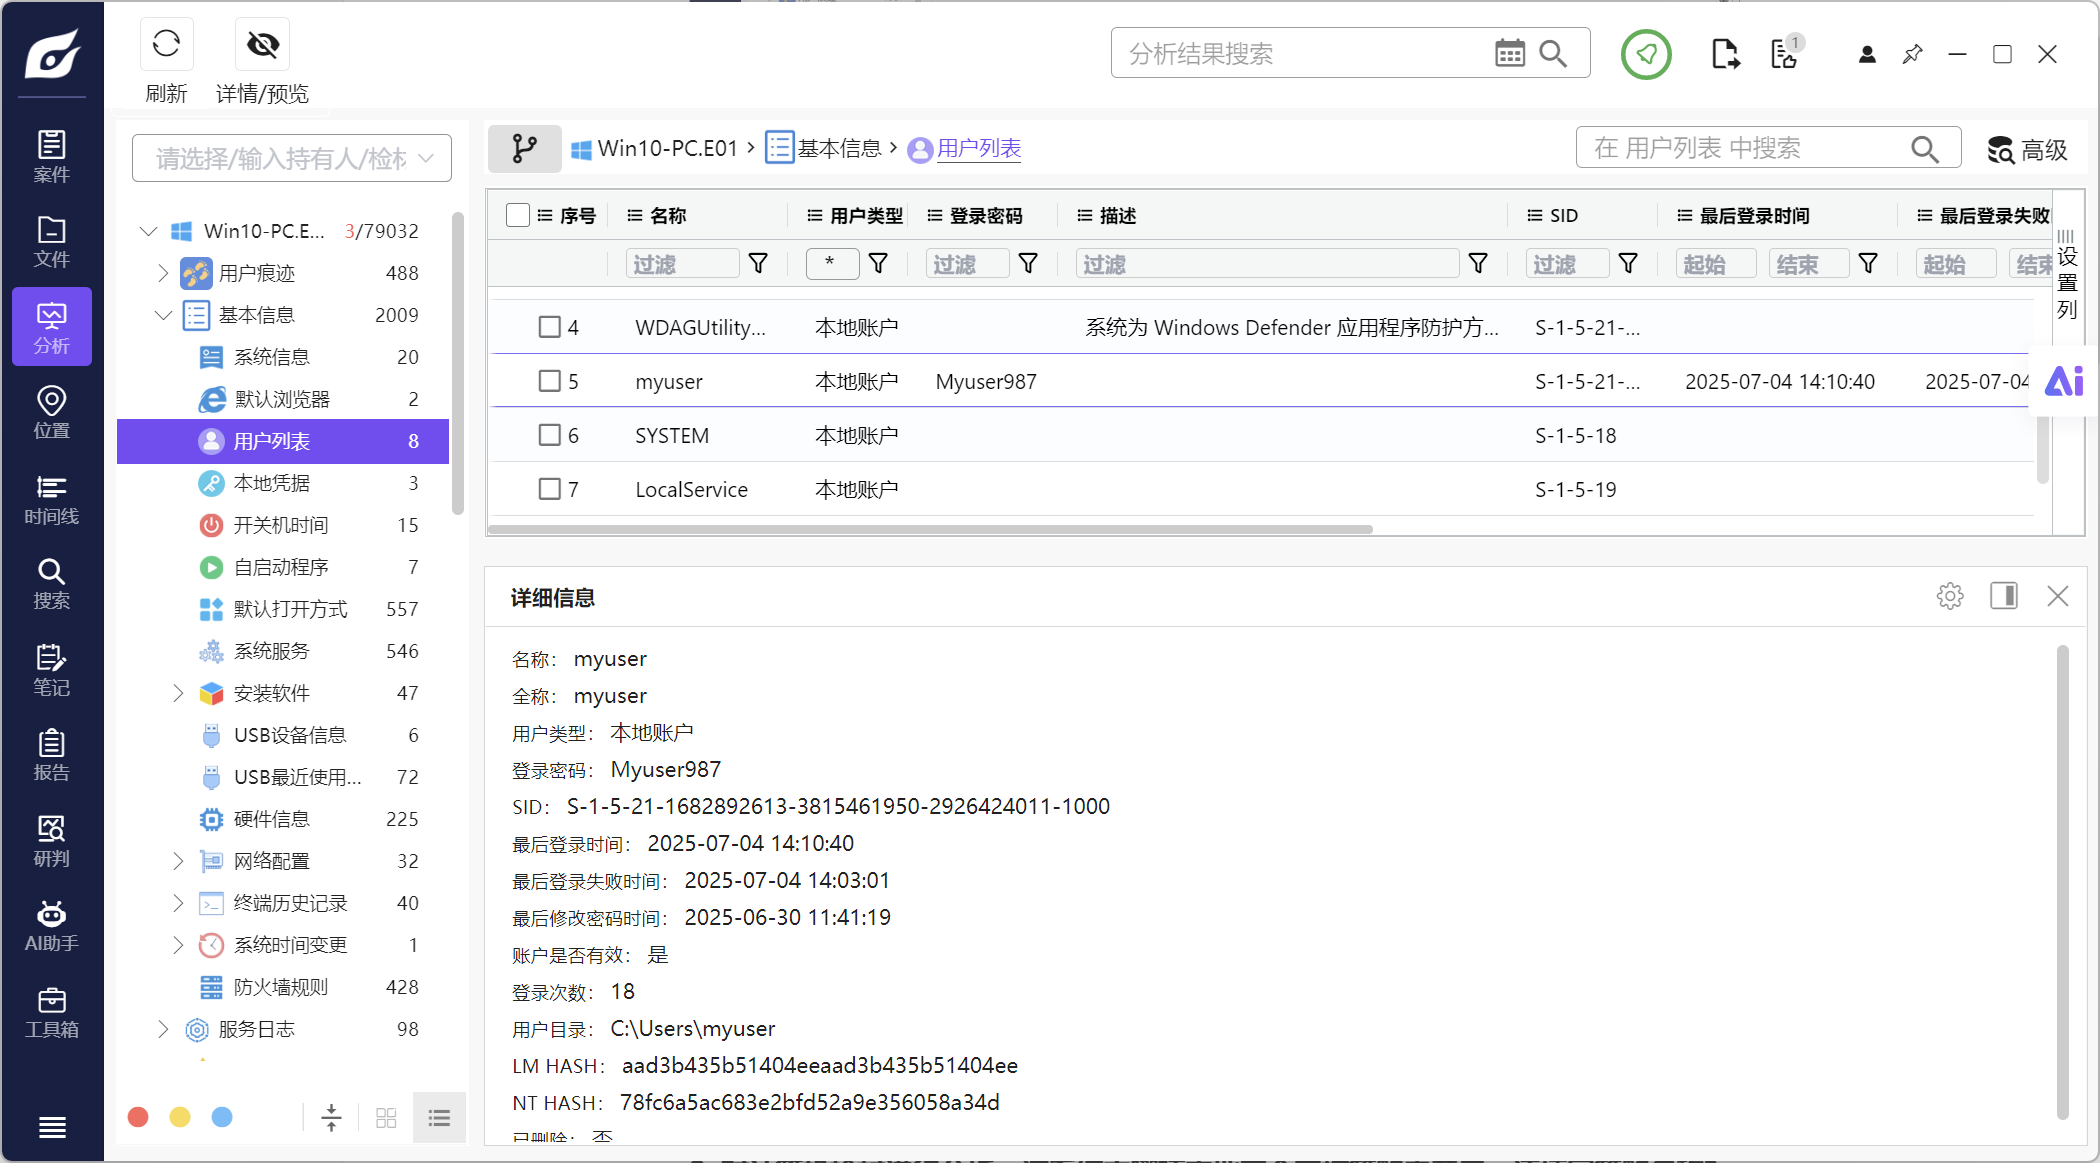This screenshot has height=1163, width=2100.
Task: Click the red color tag dot
Action: 138,1117
